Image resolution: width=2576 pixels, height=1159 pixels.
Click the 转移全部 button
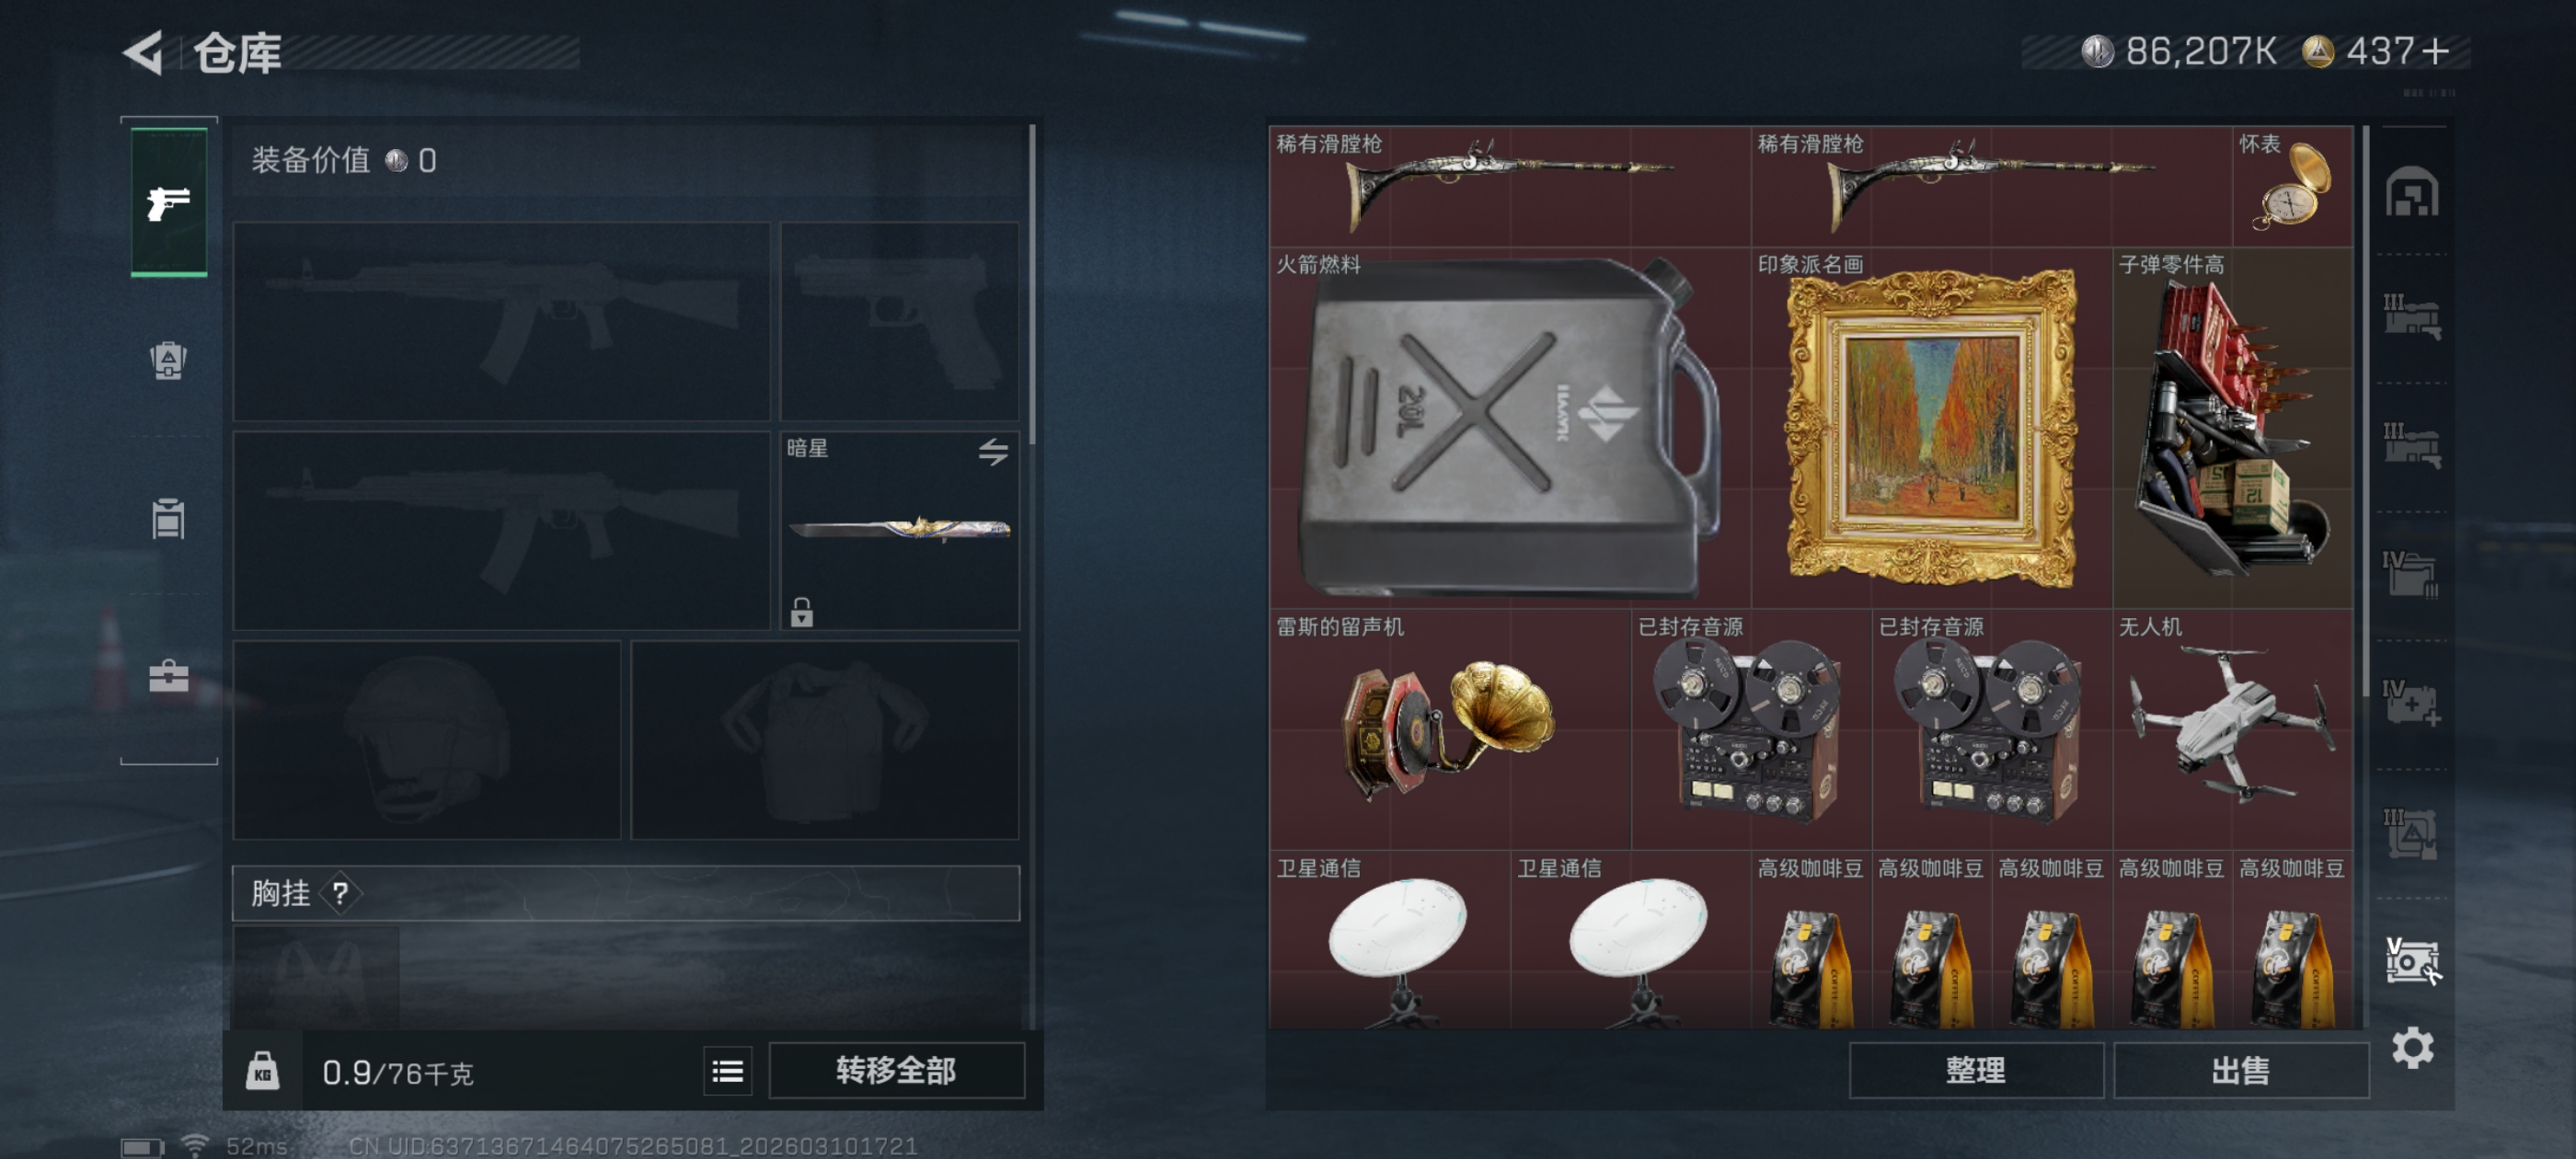[896, 1071]
